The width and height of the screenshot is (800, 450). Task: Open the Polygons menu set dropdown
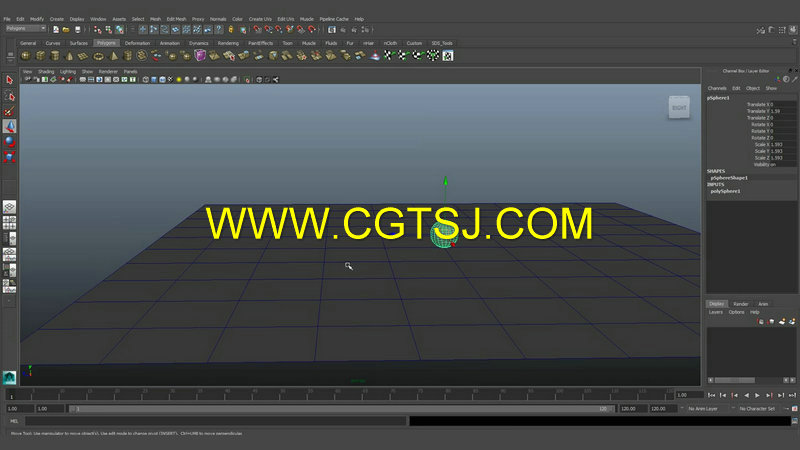click(x=26, y=29)
